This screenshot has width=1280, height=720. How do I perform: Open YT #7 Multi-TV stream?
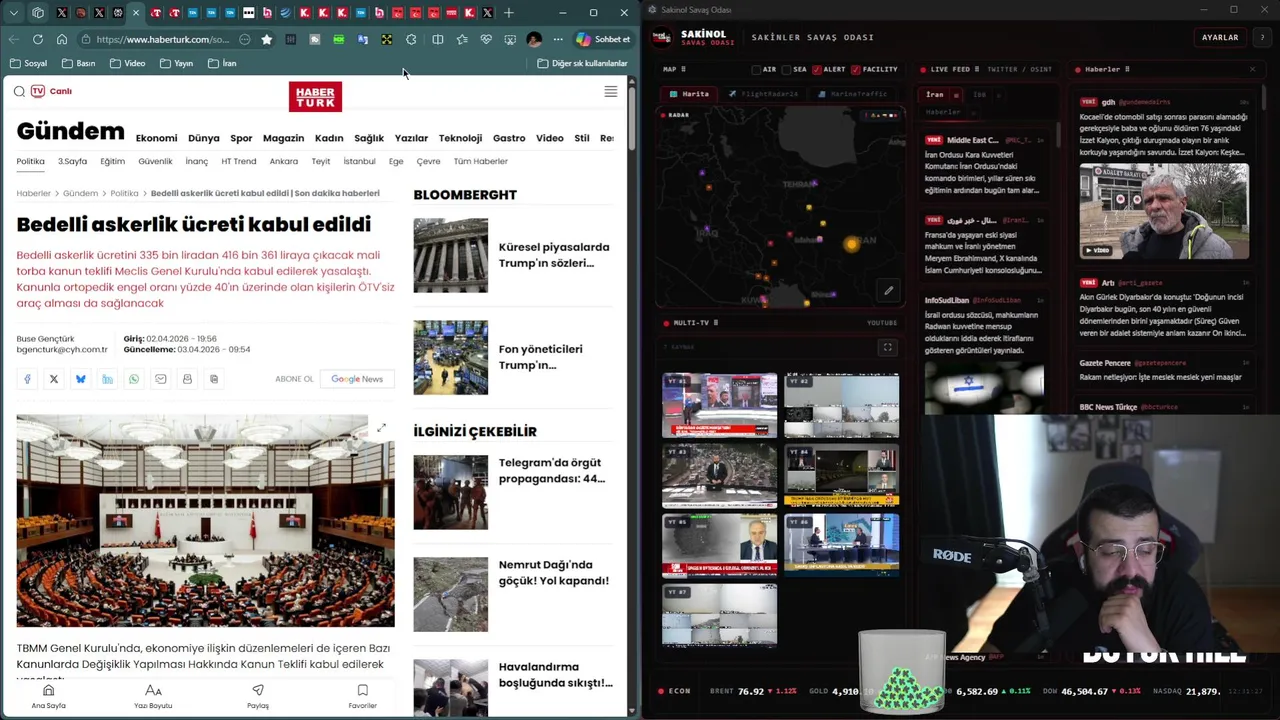coord(719,615)
